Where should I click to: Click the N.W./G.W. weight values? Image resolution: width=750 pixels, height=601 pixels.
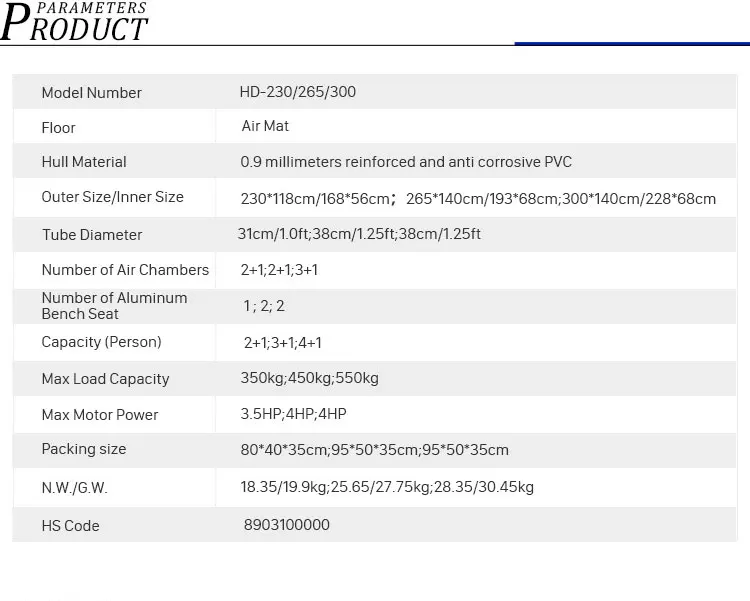(x=387, y=487)
